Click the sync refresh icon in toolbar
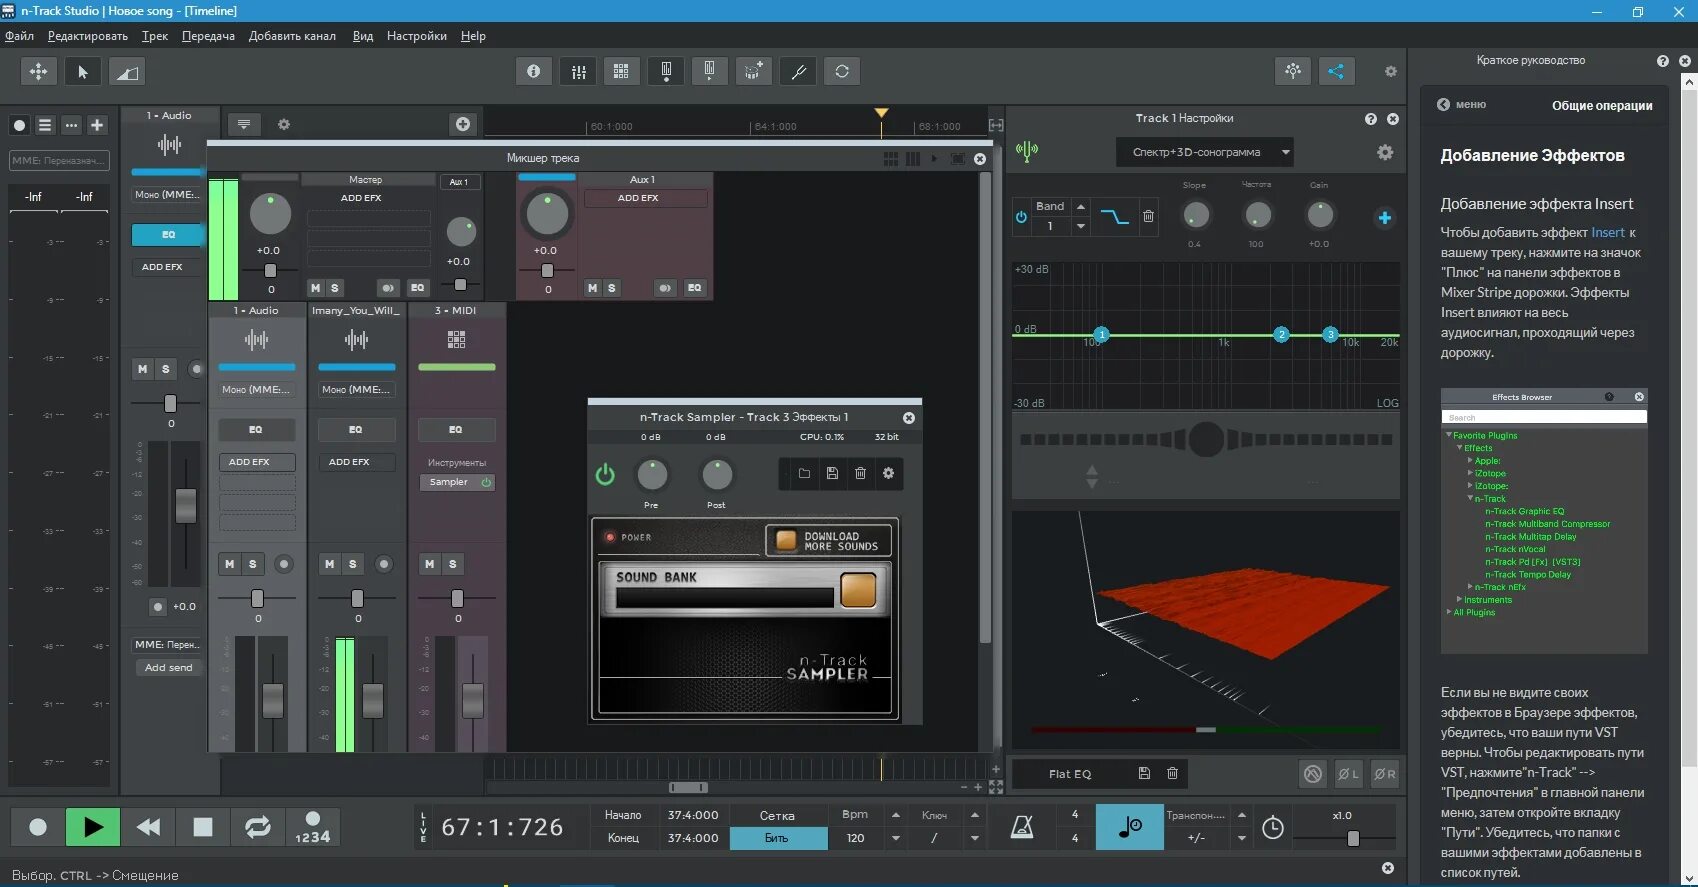The height and width of the screenshot is (887, 1698). click(842, 71)
